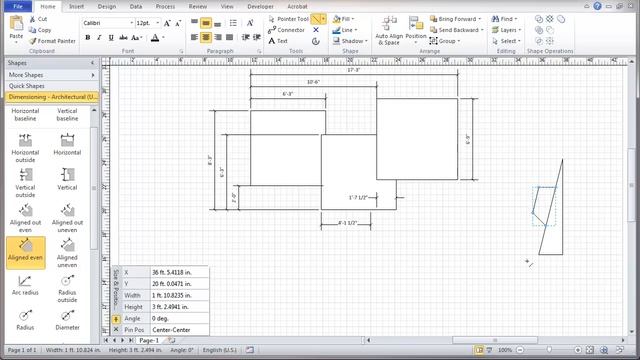Click Auto Align & Space
640x360 pixels.
tap(389, 31)
